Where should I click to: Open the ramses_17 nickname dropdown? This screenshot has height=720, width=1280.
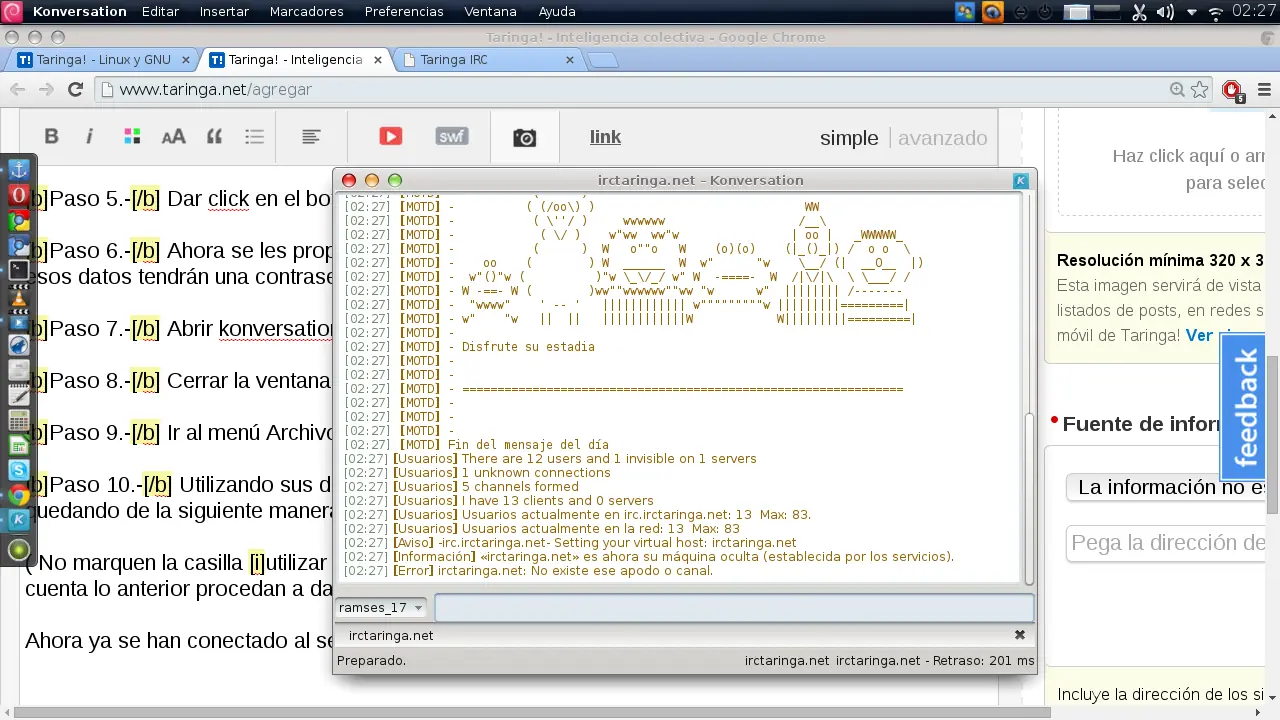(381, 607)
